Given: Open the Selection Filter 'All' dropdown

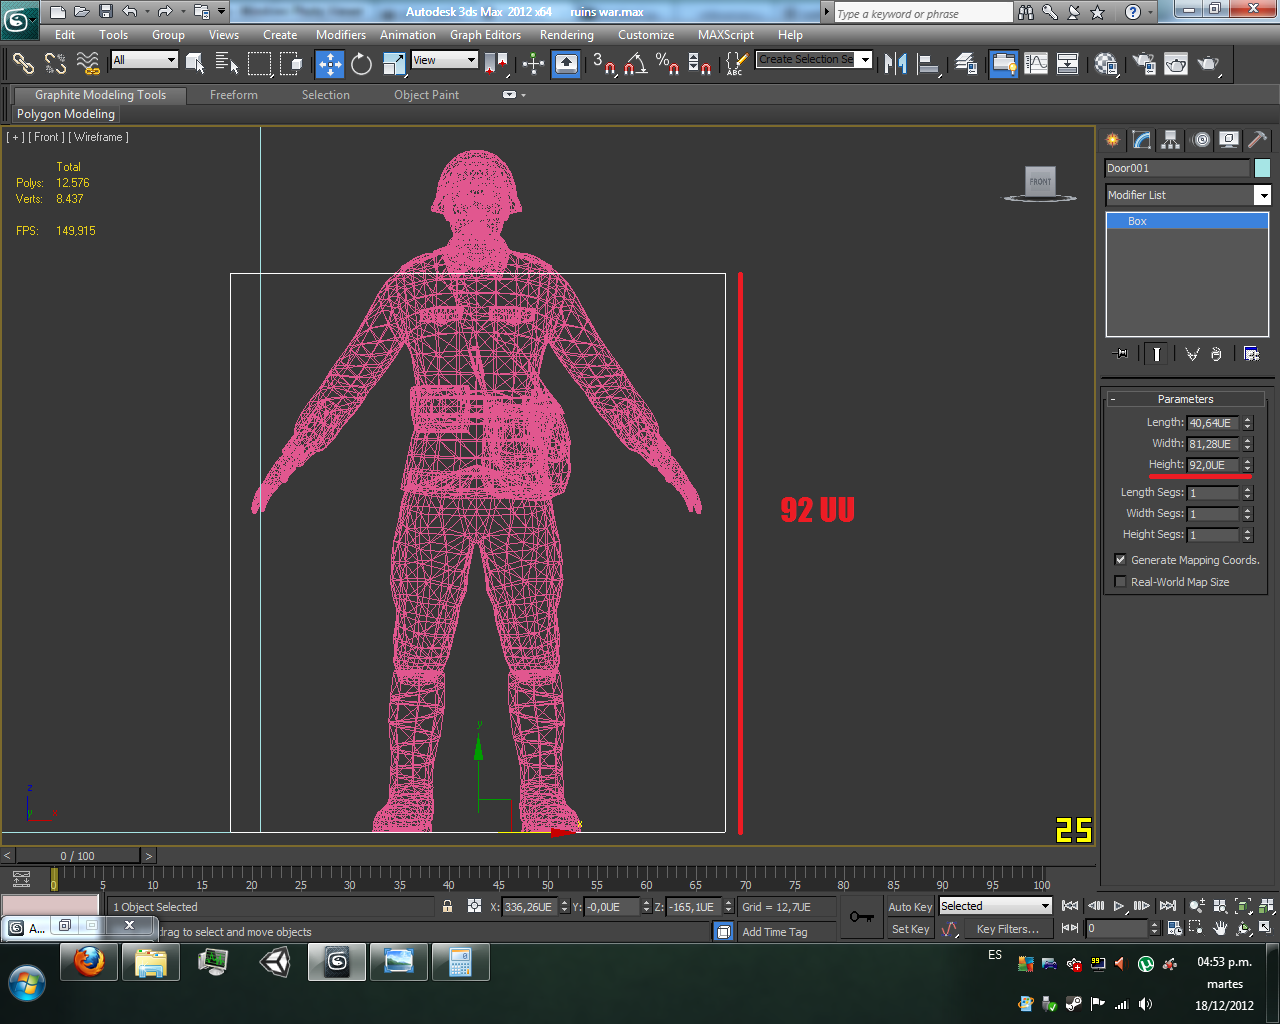Looking at the screenshot, I should [144, 60].
